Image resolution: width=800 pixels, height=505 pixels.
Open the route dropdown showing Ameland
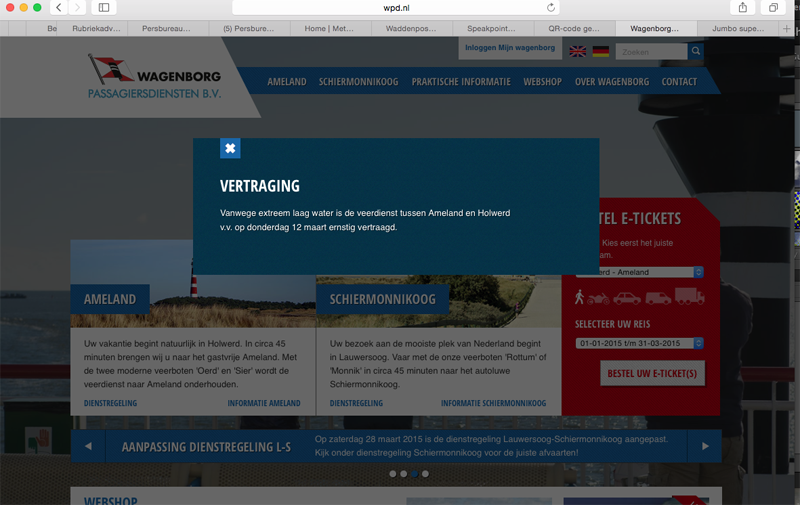(x=640, y=272)
